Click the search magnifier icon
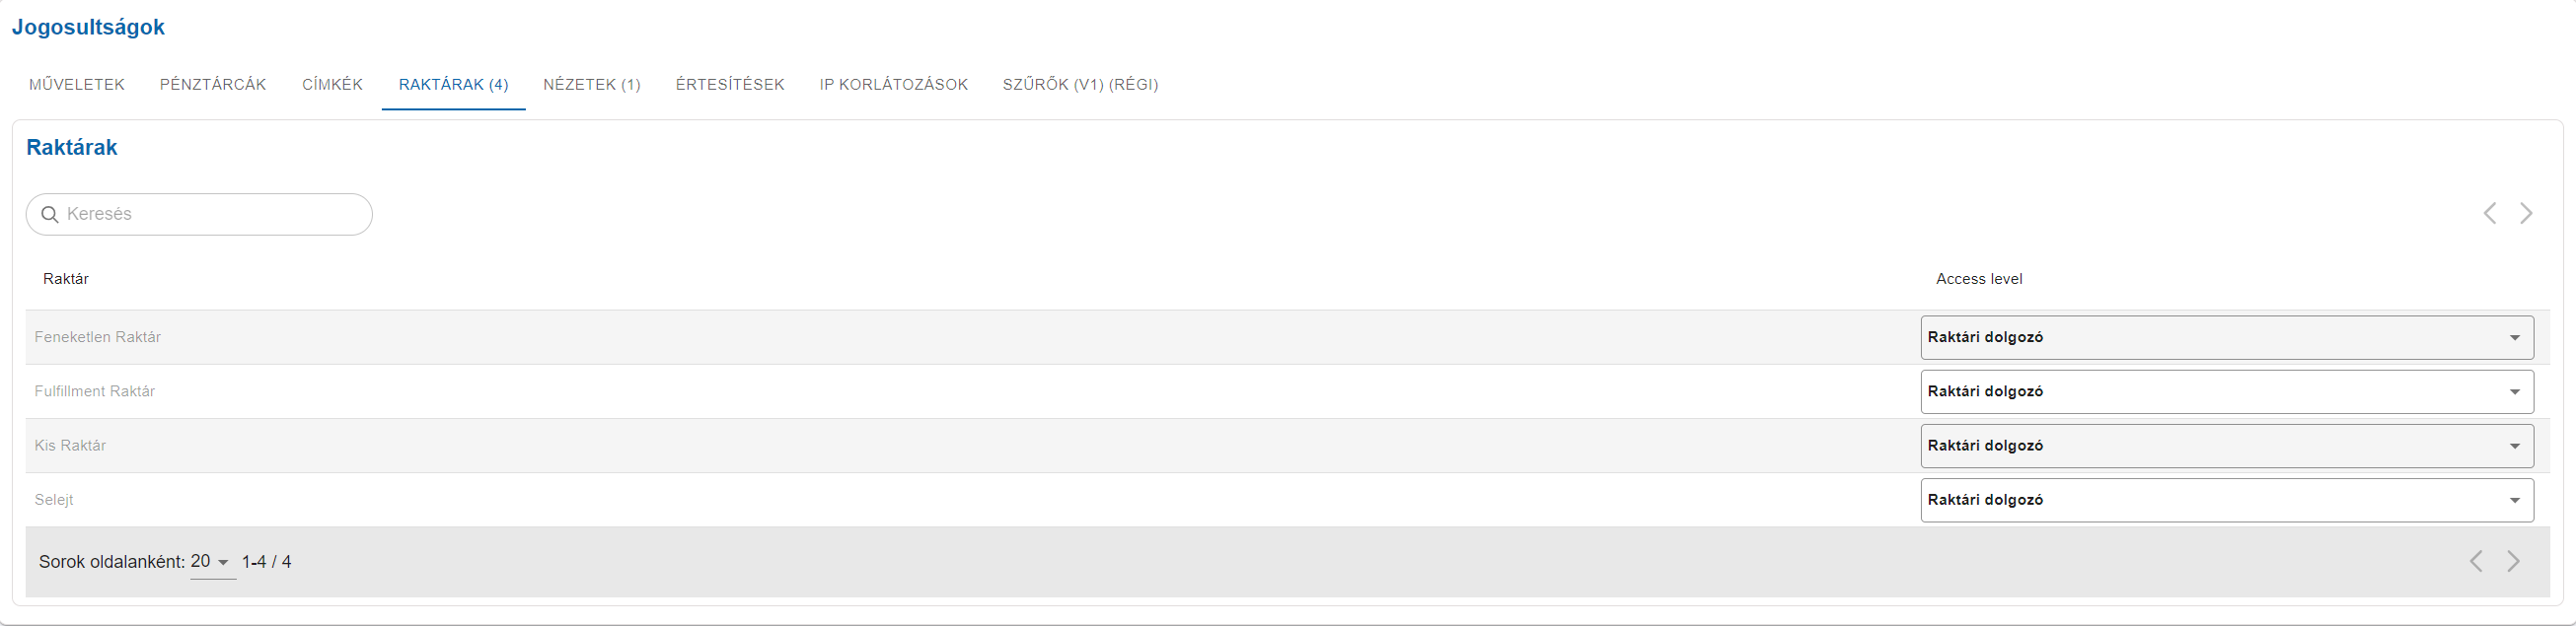This screenshot has height=626, width=2576. tap(50, 214)
